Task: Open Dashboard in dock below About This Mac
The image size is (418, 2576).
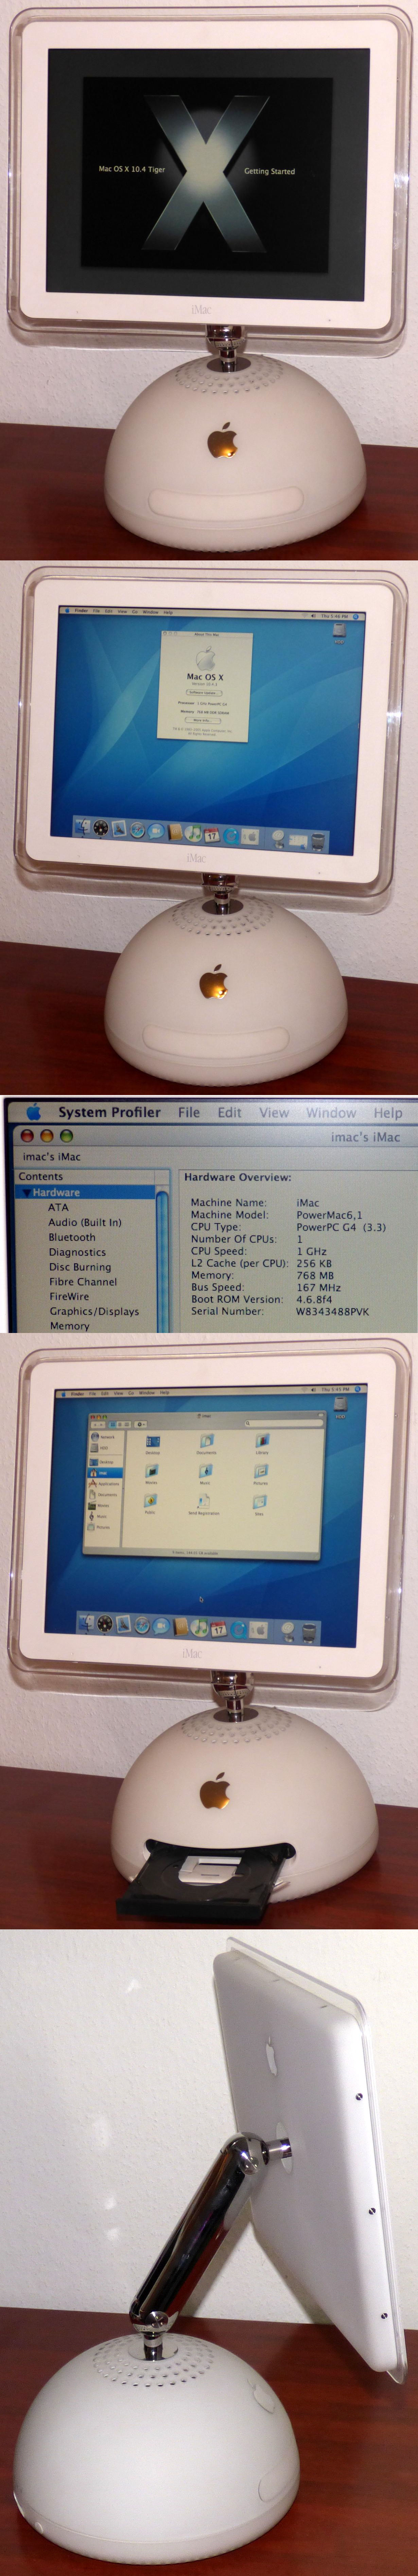Action: [x=101, y=828]
